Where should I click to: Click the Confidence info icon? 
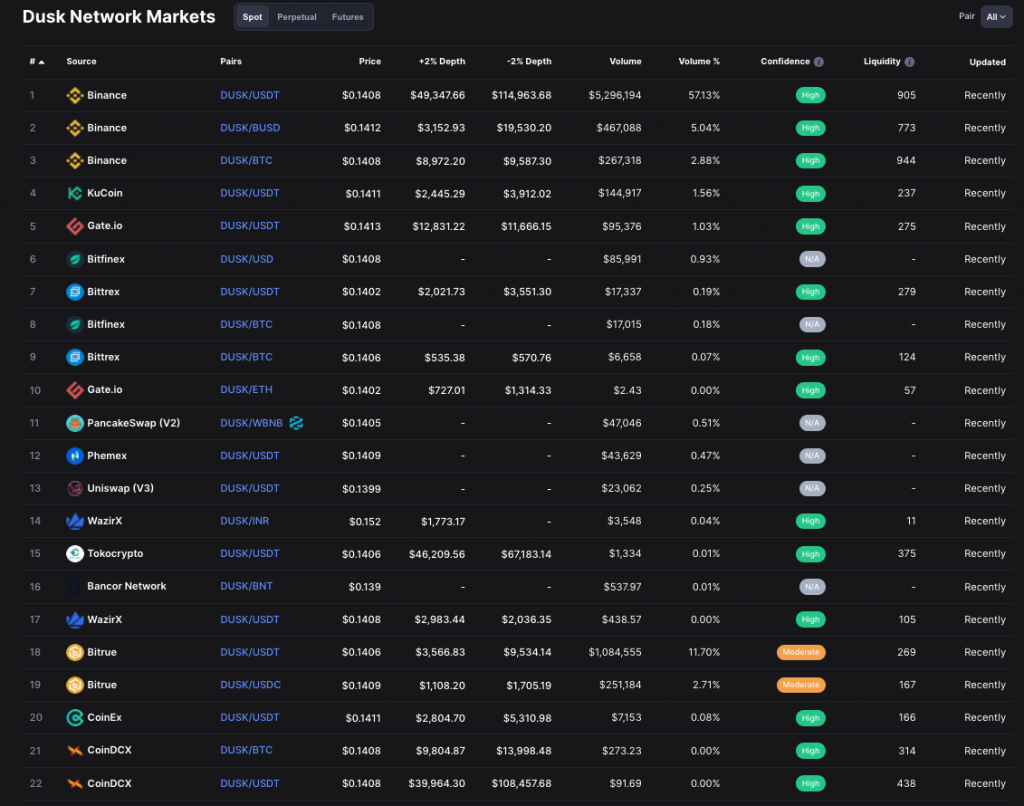click(x=818, y=62)
